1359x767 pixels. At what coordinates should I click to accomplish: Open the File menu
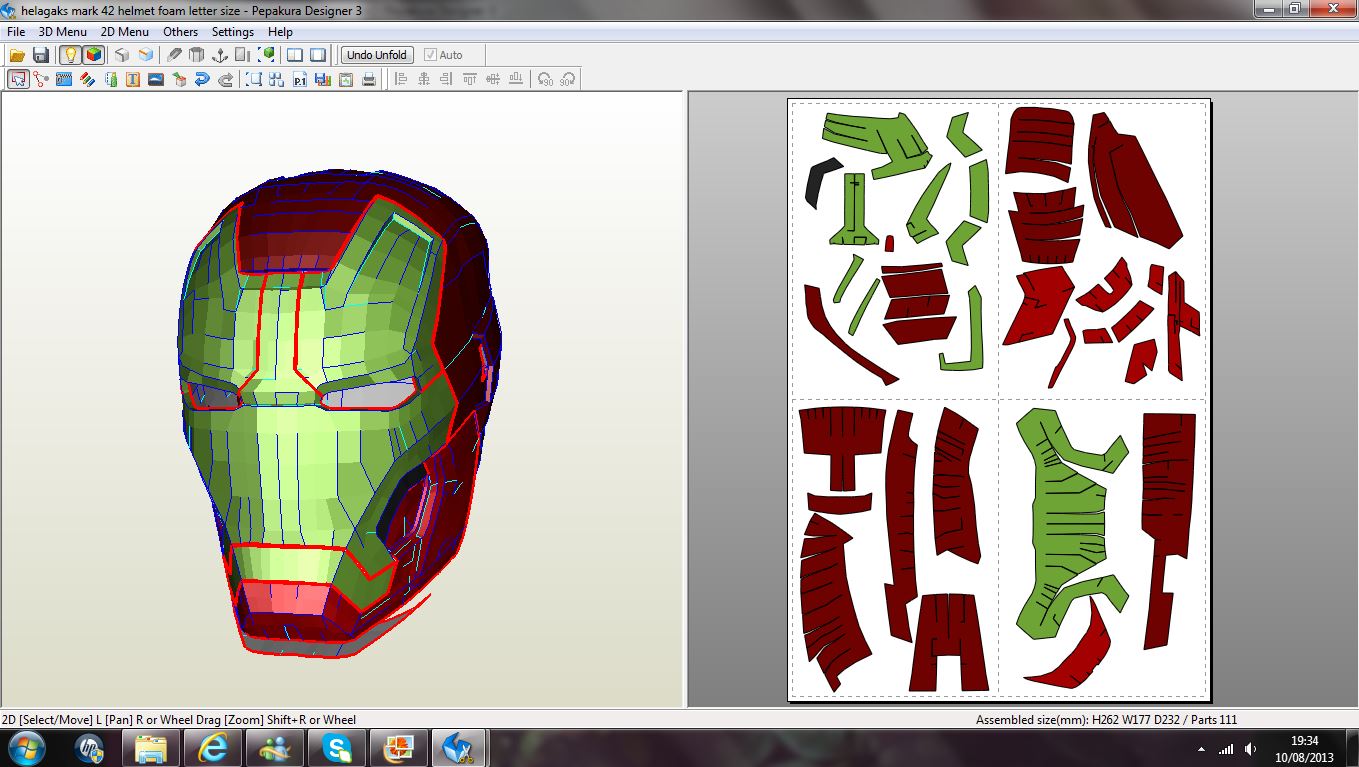click(16, 32)
